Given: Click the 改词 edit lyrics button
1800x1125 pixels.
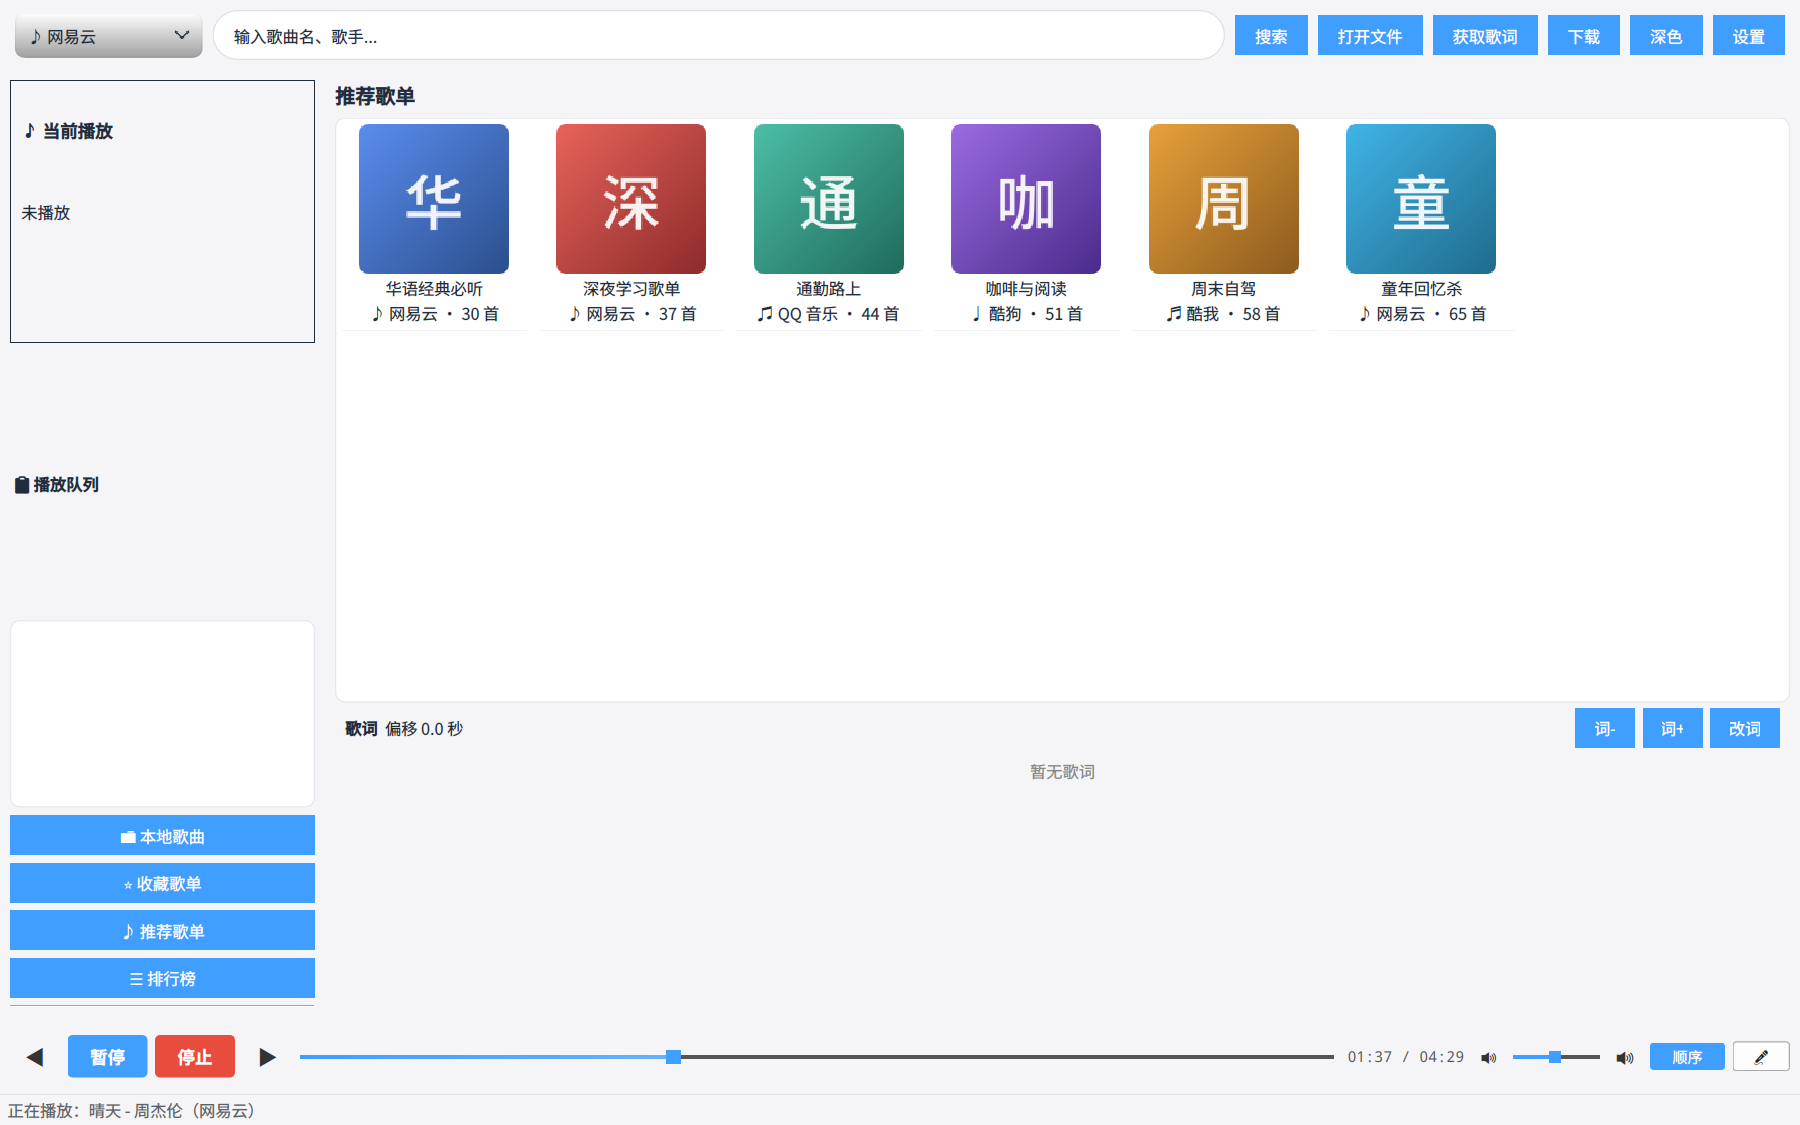Looking at the screenshot, I should pyautogui.click(x=1745, y=729).
